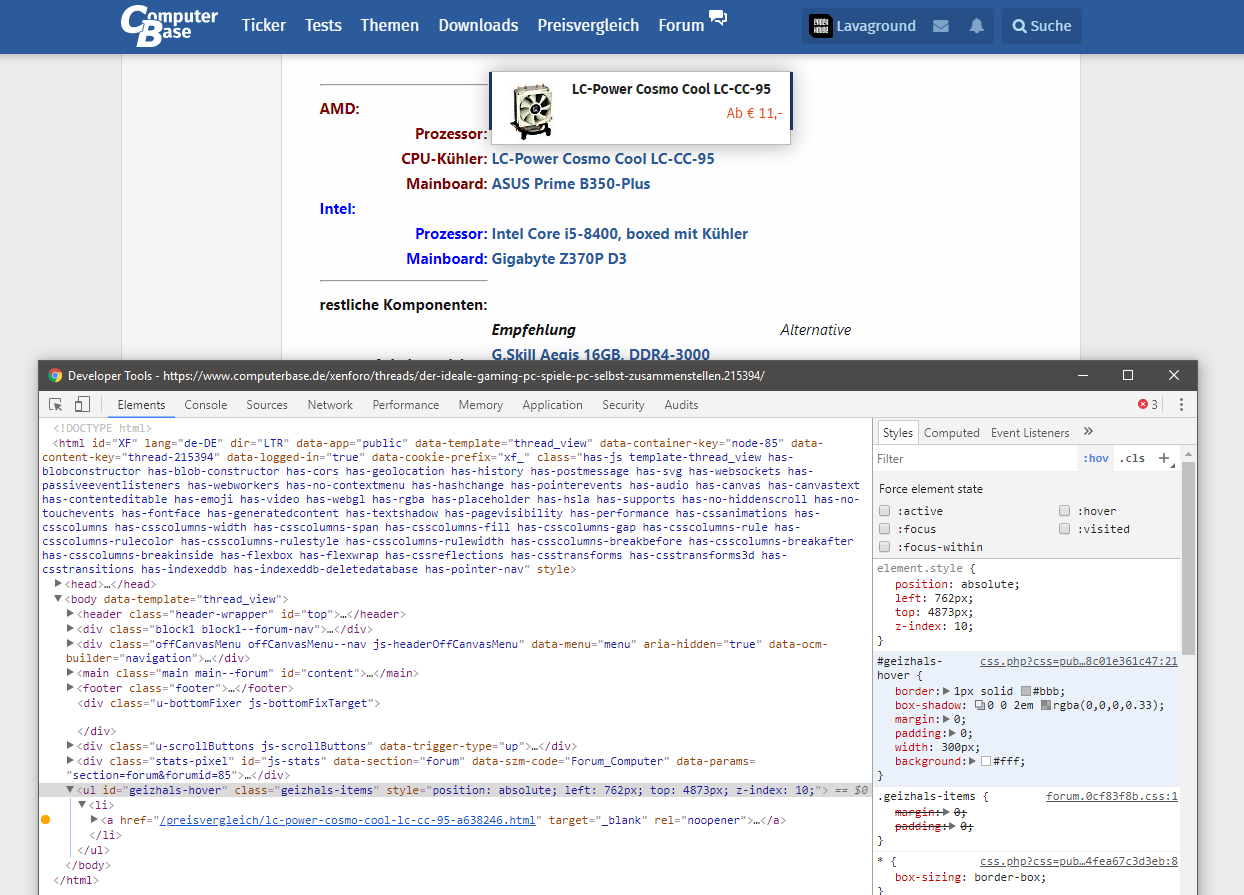Screen dimensions: 1244x895
Task: Open the forum chat bubble icon
Action: pos(718,17)
